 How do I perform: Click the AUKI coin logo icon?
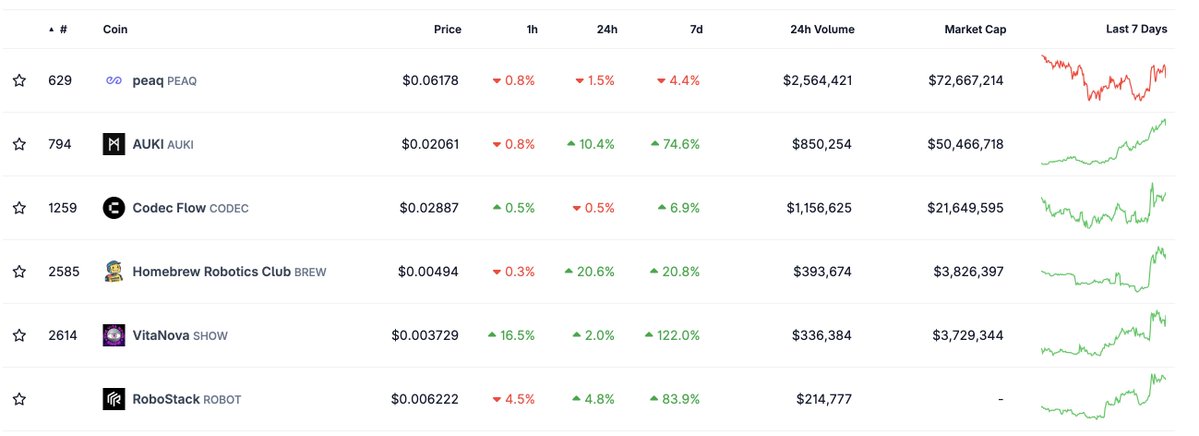114,144
